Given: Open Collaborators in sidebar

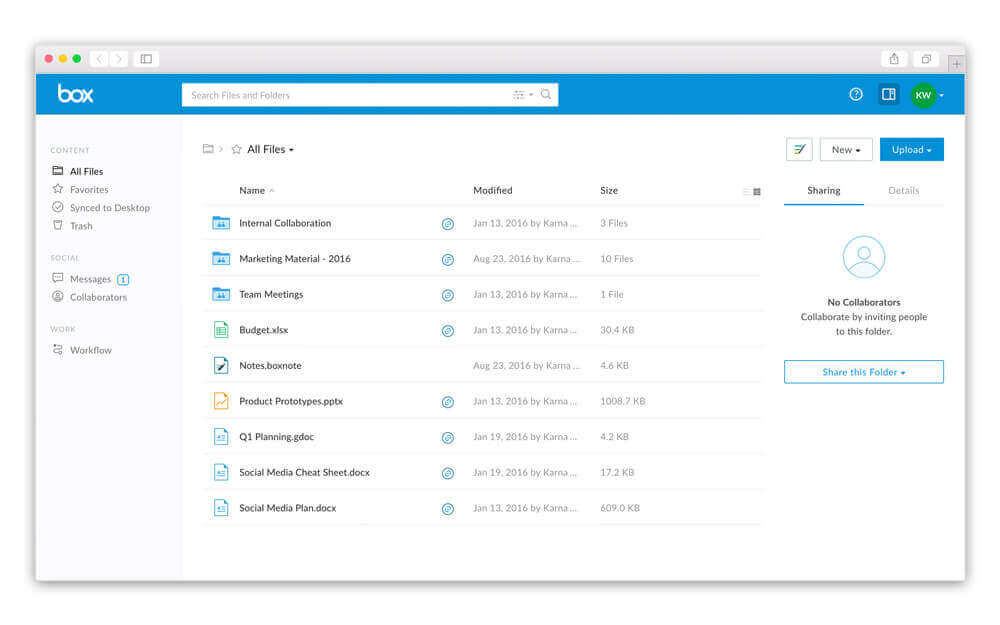Looking at the screenshot, I should point(89,297).
